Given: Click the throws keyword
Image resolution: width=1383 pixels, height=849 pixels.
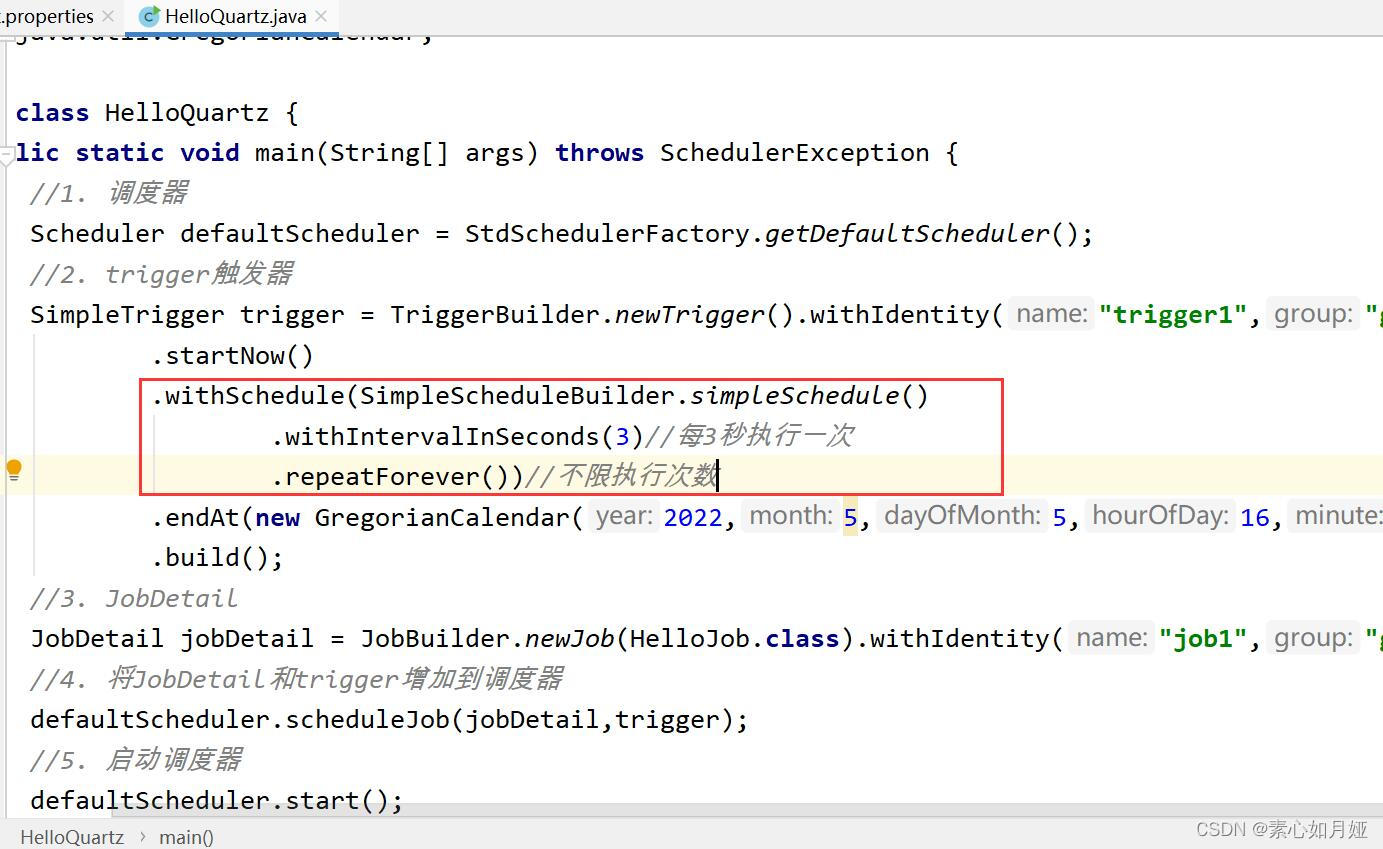Looking at the screenshot, I should click(600, 152).
